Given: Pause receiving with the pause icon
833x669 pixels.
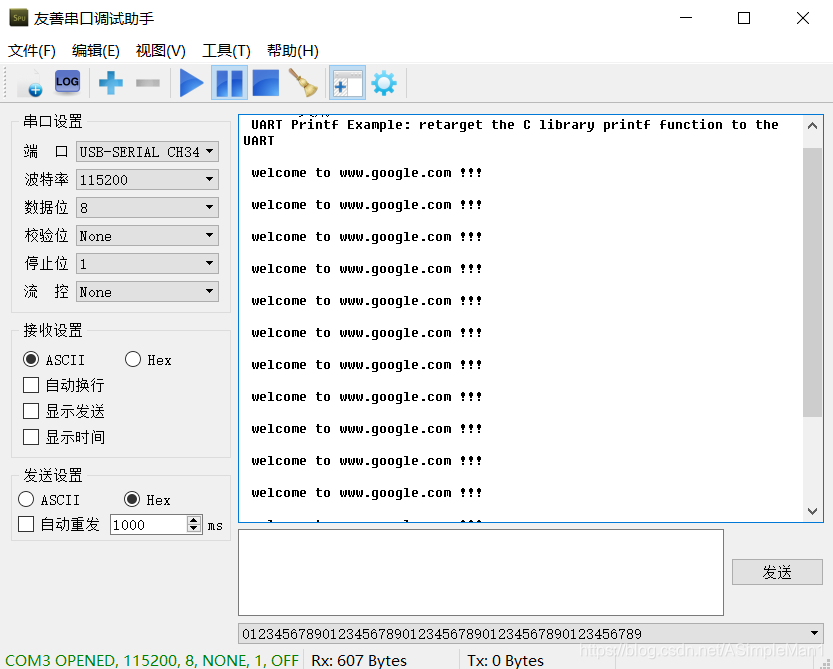Looking at the screenshot, I should pyautogui.click(x=230, y=83).
